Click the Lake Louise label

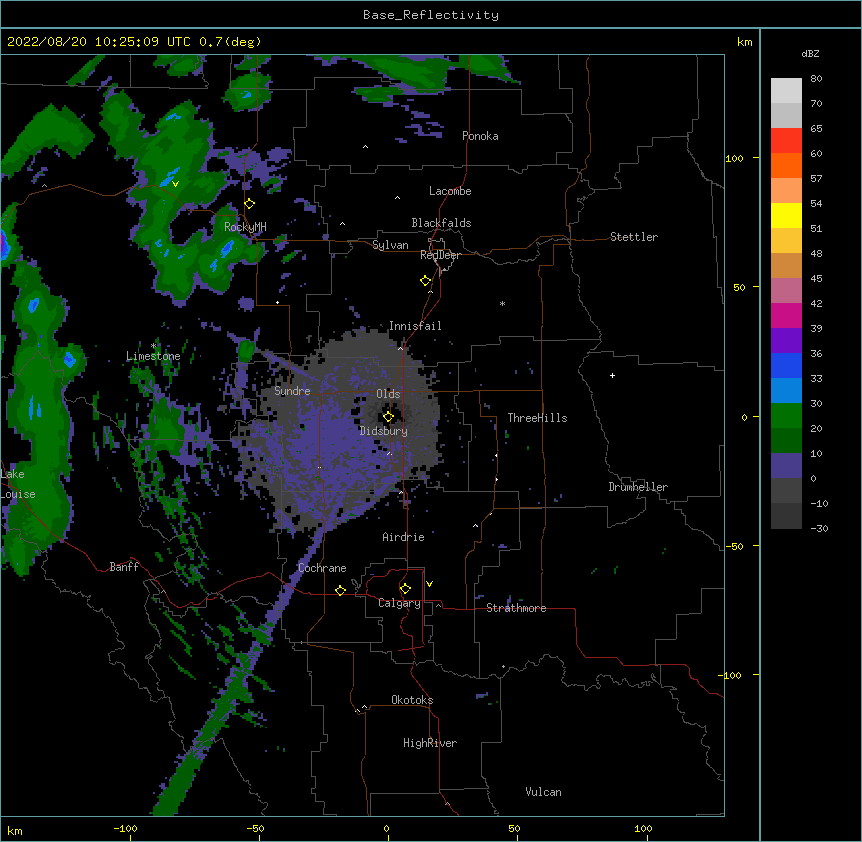[x=18, y=484]
